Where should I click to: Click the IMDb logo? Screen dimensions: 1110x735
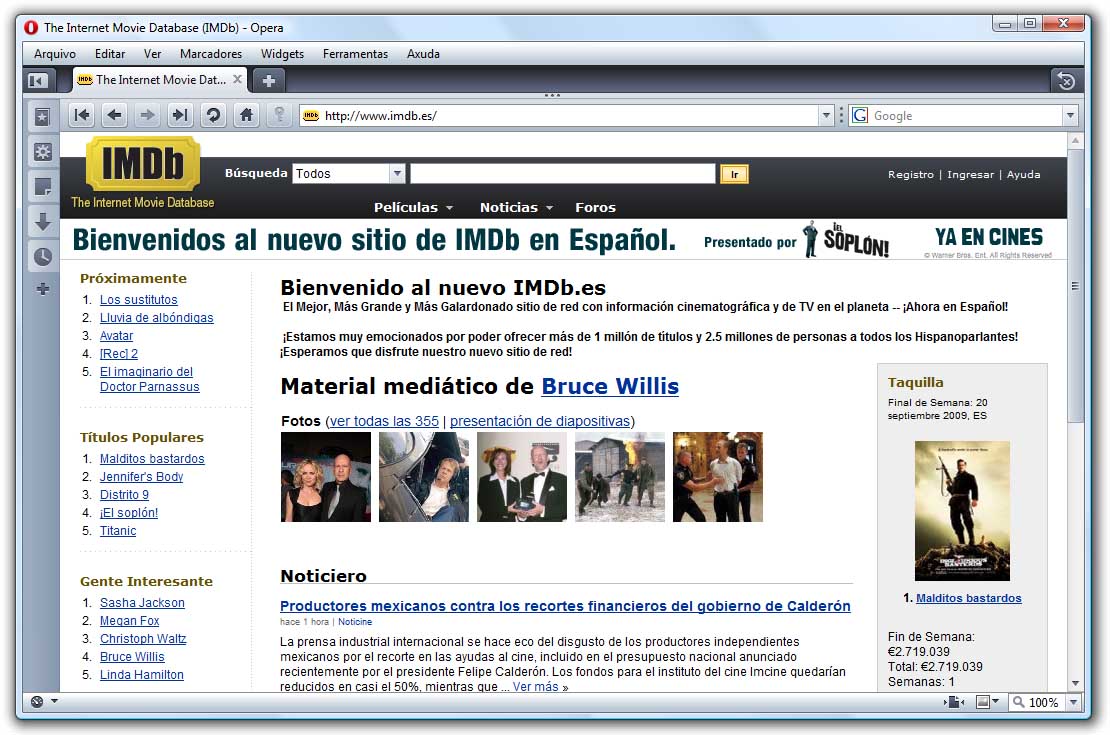143,164
